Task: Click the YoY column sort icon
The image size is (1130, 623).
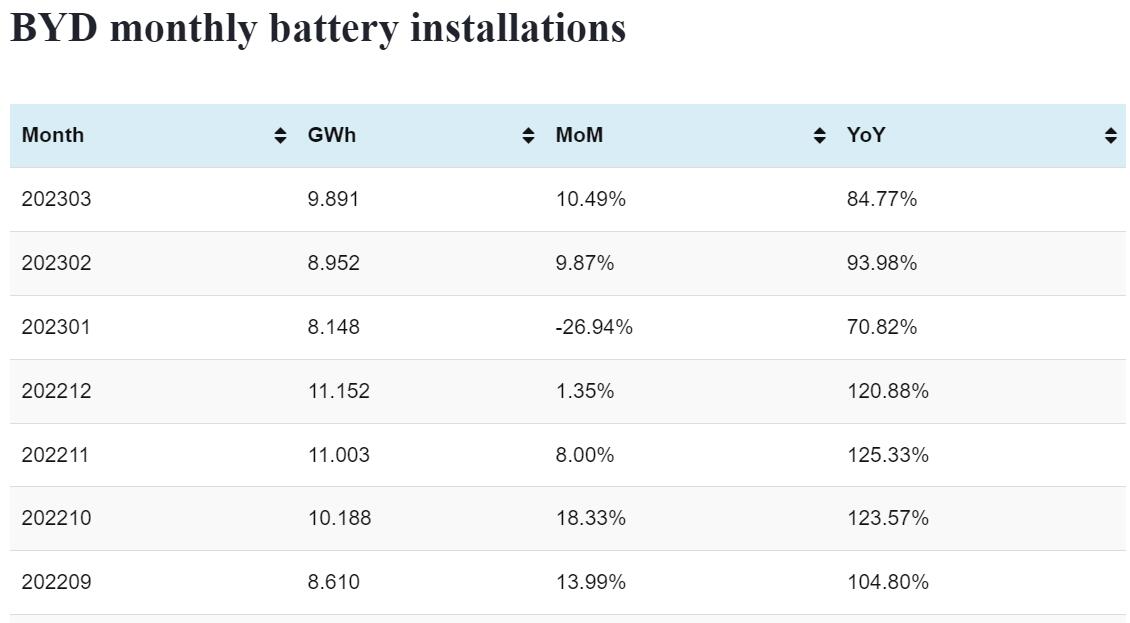Action: coord(1110,136)
